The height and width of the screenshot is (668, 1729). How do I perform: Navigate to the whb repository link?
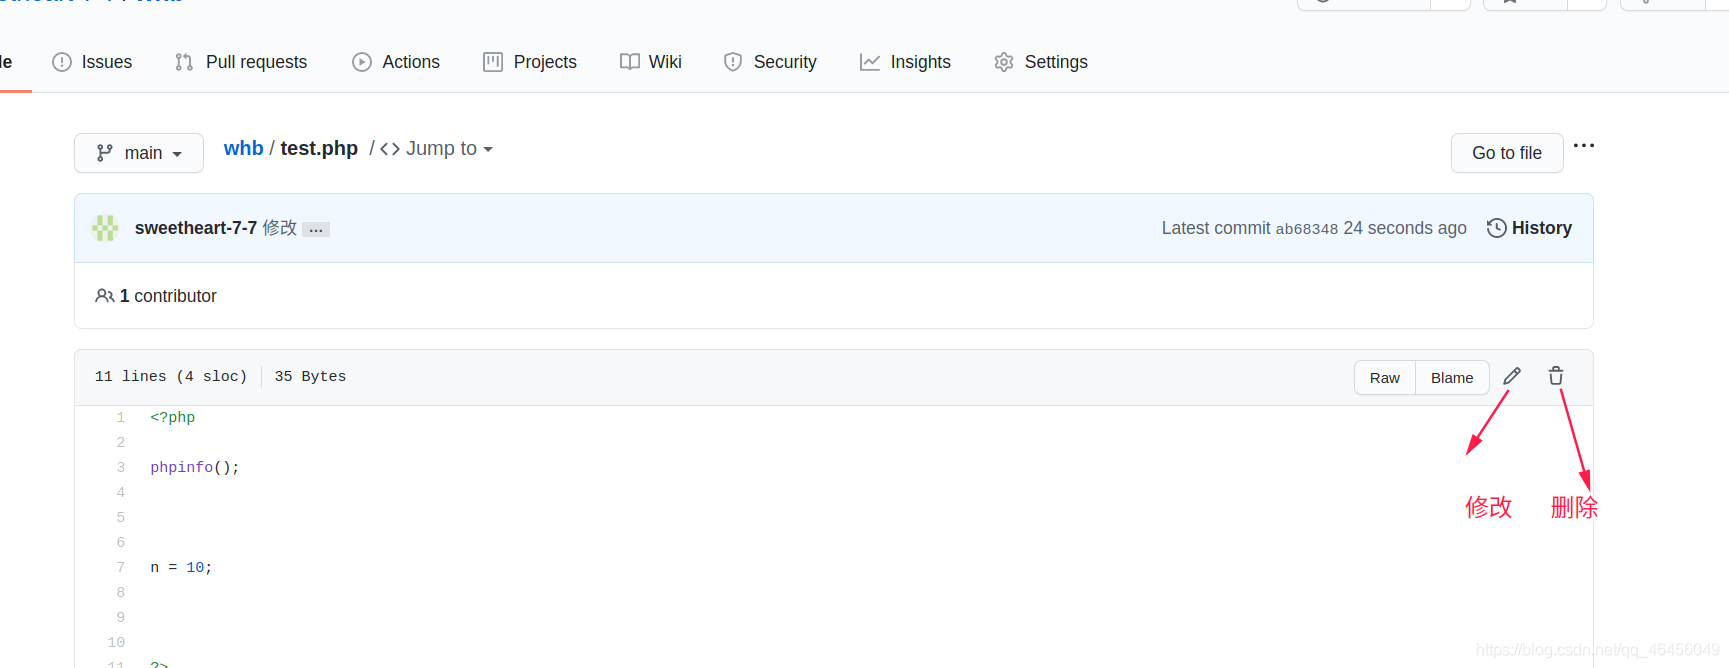pyautogui.click(x=243, y=148)
